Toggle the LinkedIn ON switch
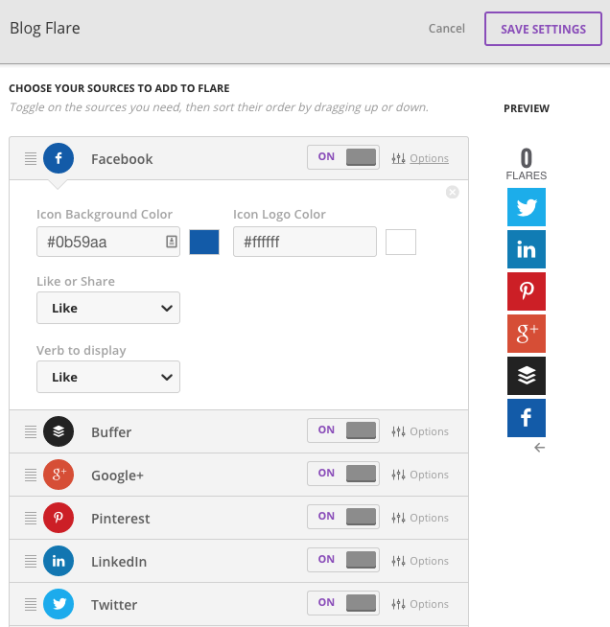Image resolution: width=610 pixels, height=627 pixels. [x=343, y=560]
